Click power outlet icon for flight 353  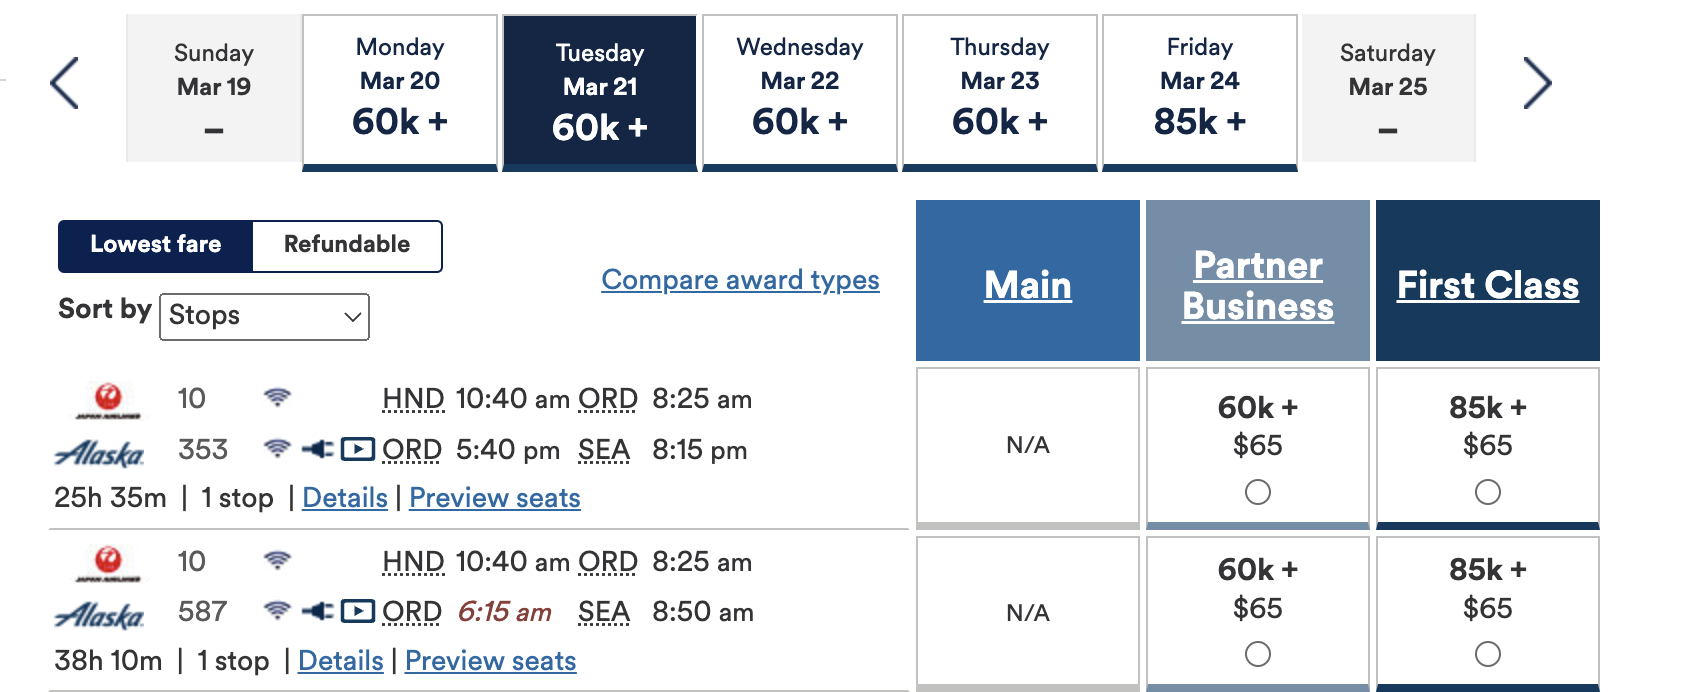tap(317, 449)
